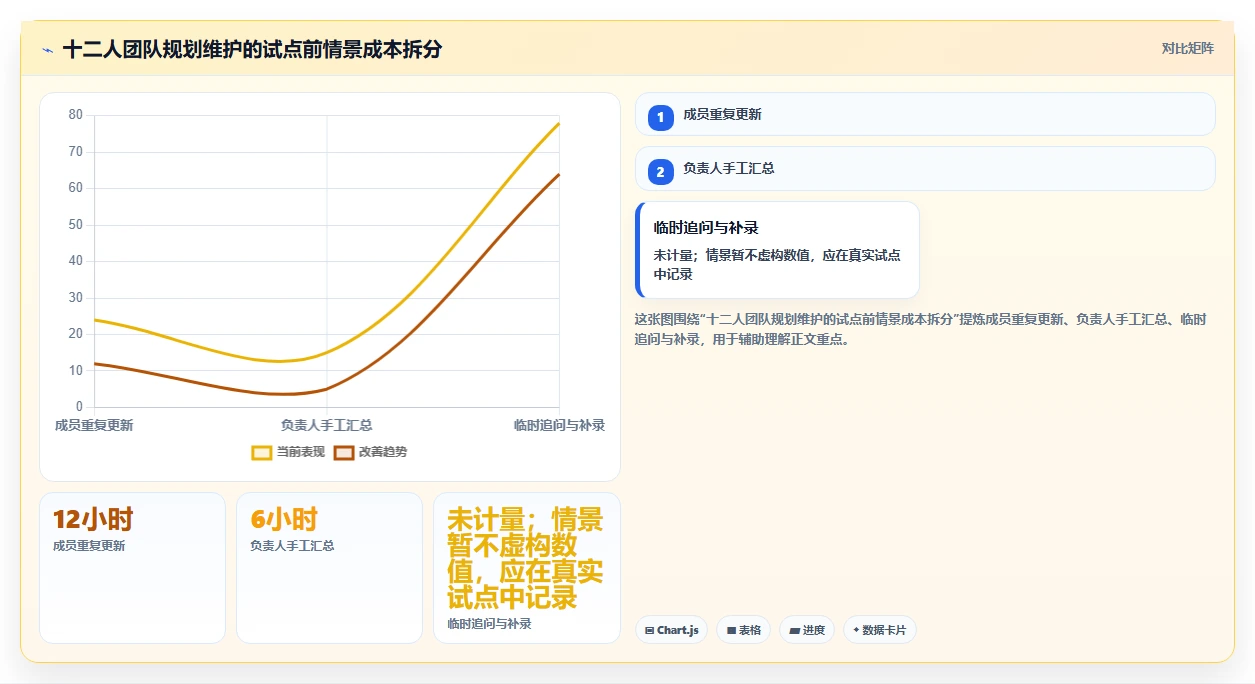Click the icon in the 数据卡片 chip
1255x684 pixels.
tap(856, 631)
